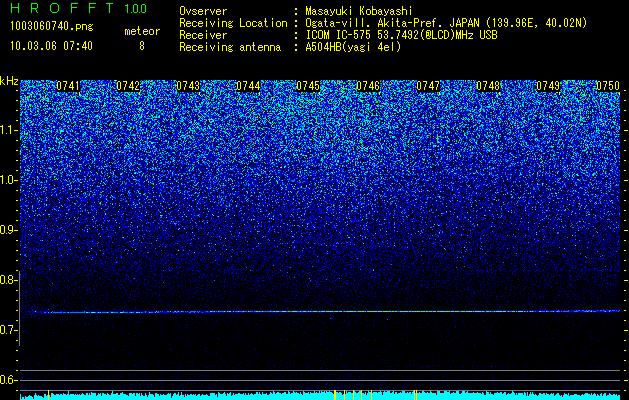629x400 pixels.
Task: Click the HROFFT title text
Action: (x=63, y=8)
